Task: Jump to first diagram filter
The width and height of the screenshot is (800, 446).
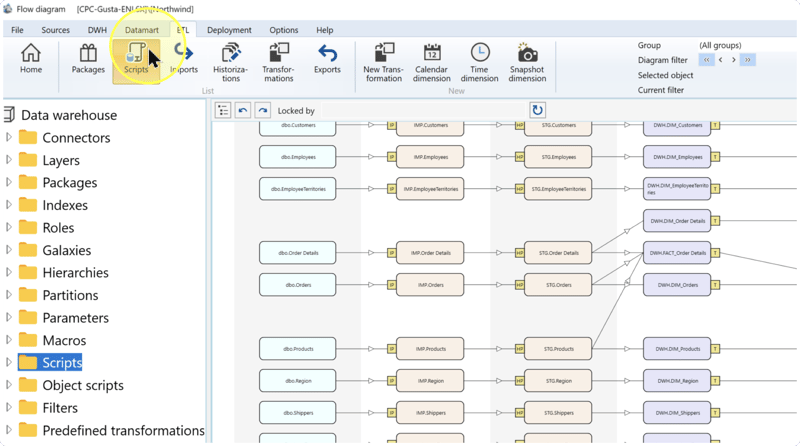Action: tap(706, 60)
